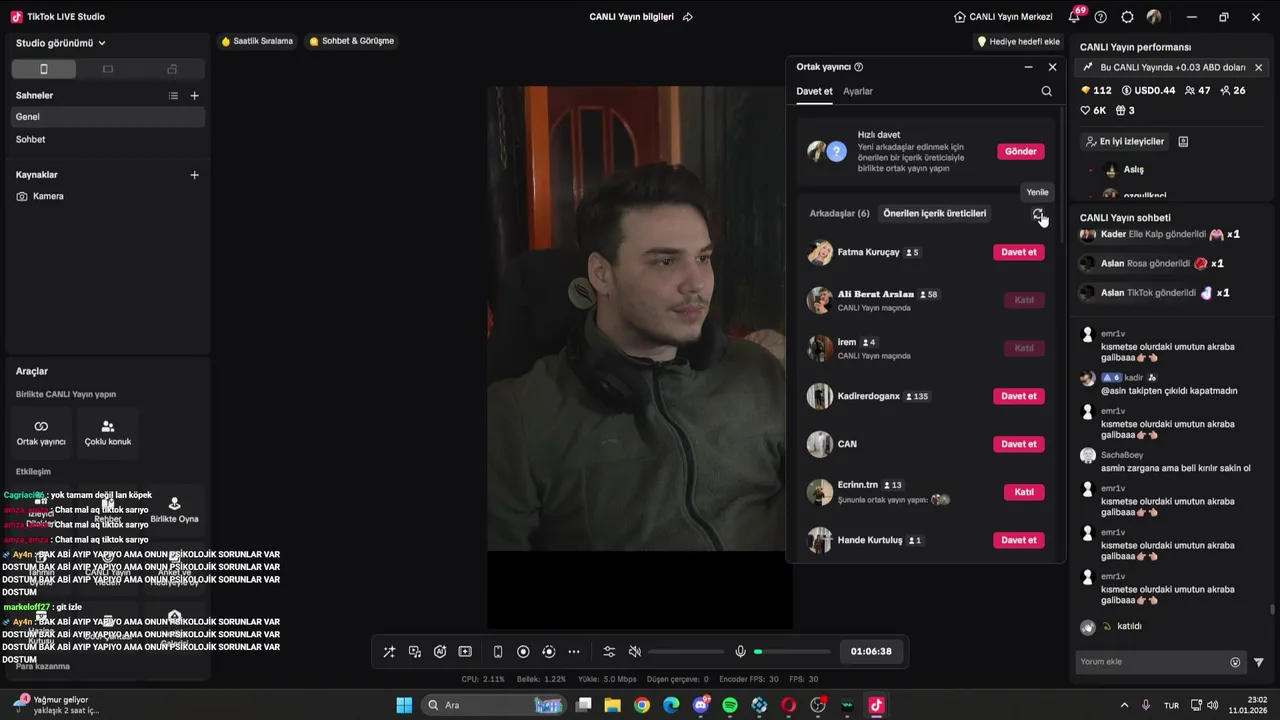This screenshot has width=1280, height=720.
Task: Toggle the muted speaker icon
Action: (634, 652)
